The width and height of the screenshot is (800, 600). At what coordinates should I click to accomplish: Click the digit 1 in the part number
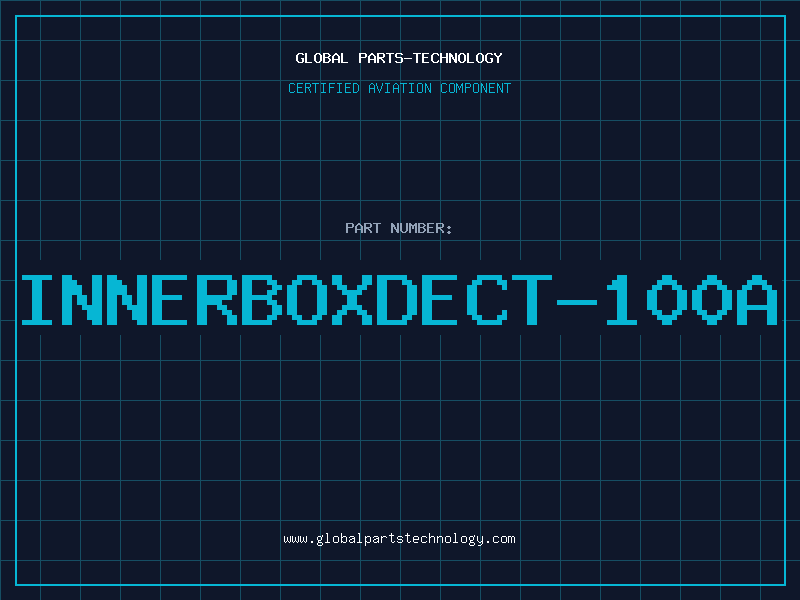point(622,299)
